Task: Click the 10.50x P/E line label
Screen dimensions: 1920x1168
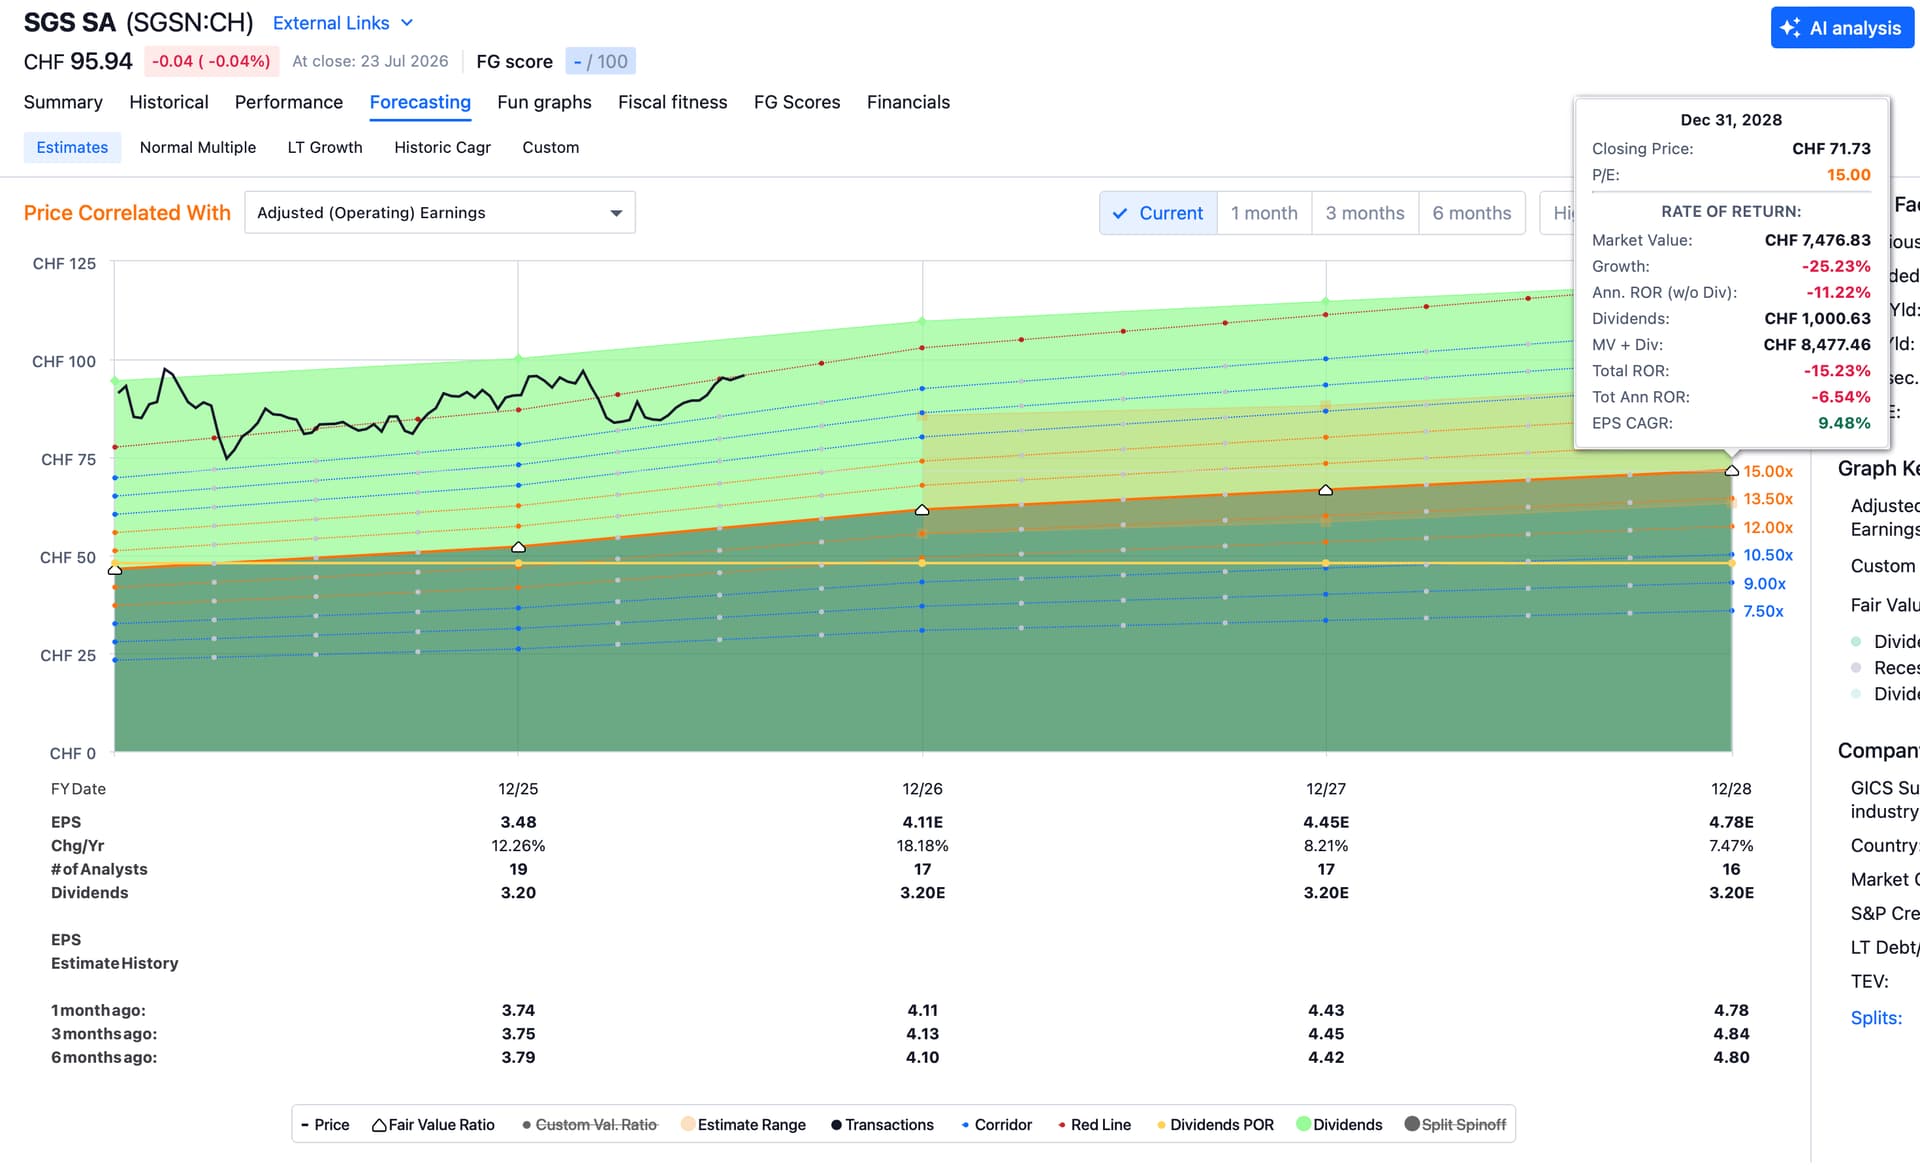Action: click(1768, 555)
